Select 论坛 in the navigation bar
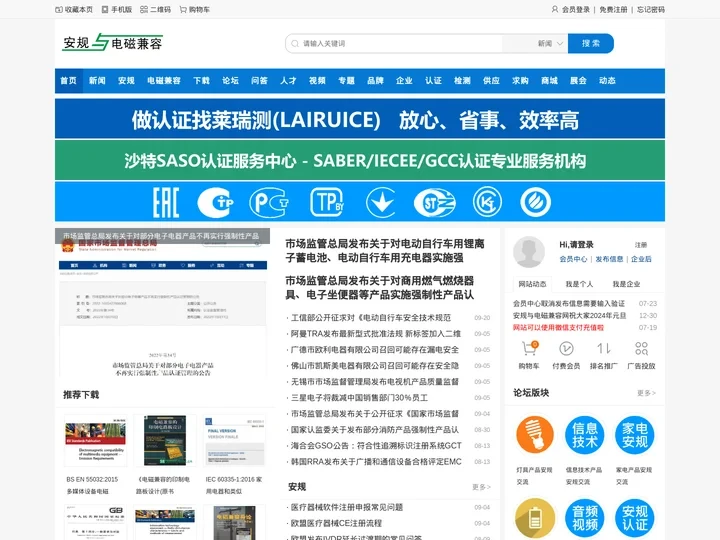The width and height of the screenshot is (720, 540). (x=230, y=81)
